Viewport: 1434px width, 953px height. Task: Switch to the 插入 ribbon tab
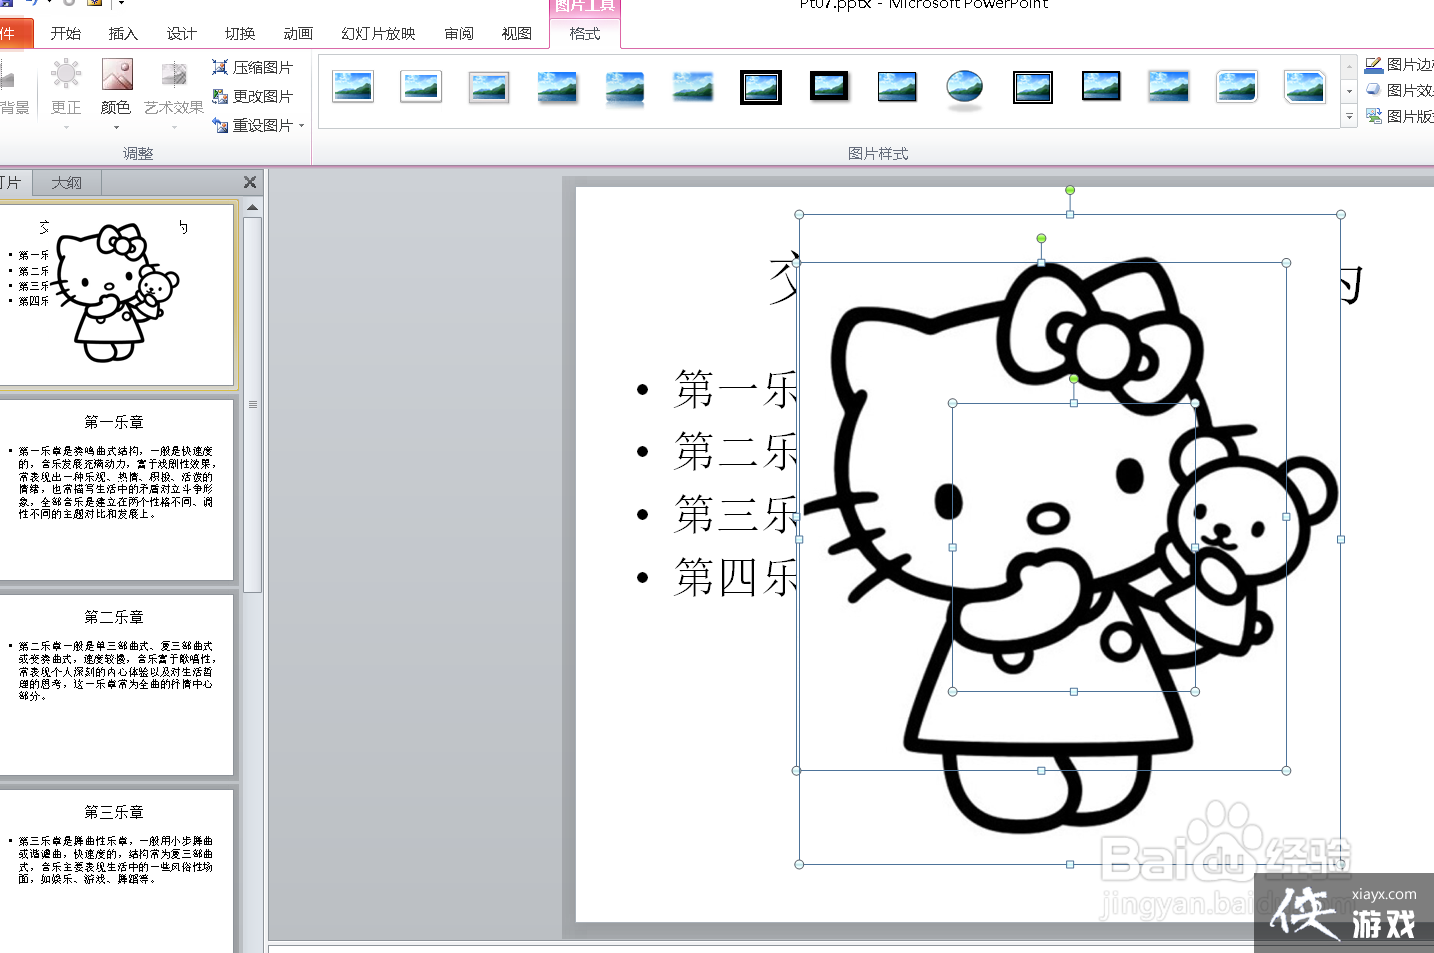123,33
